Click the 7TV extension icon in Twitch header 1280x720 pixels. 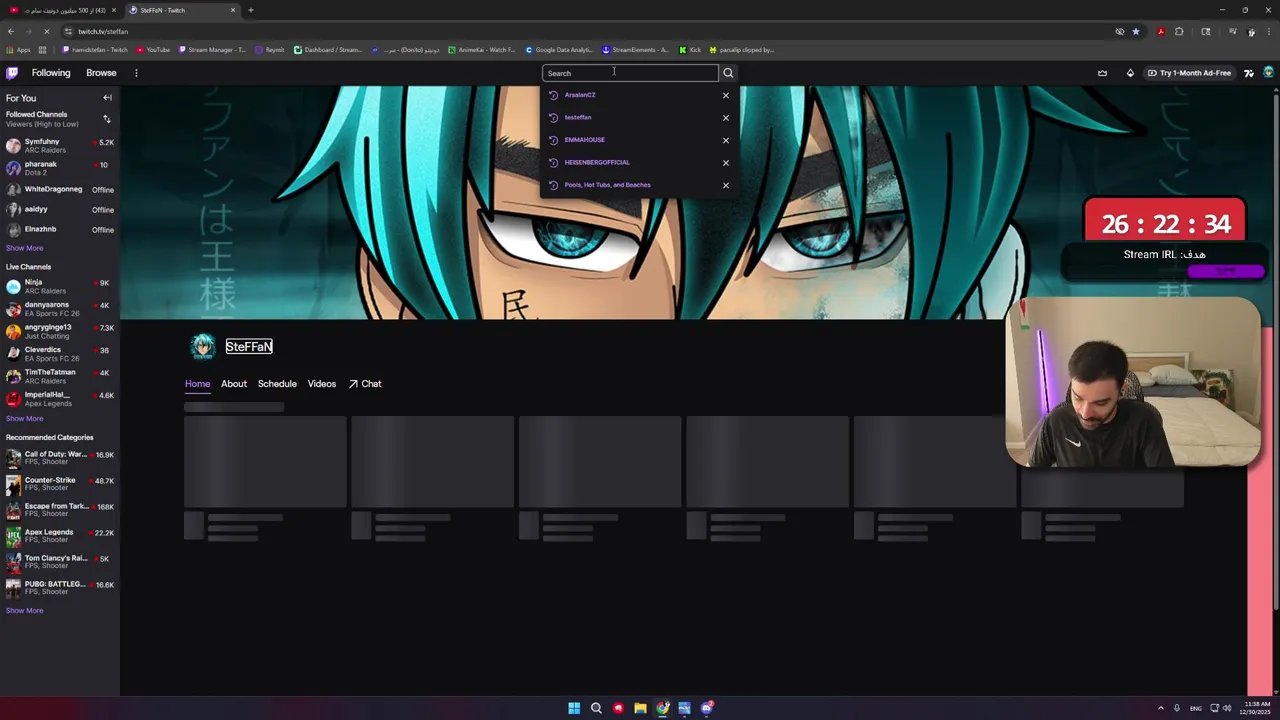click(1249, 73)
